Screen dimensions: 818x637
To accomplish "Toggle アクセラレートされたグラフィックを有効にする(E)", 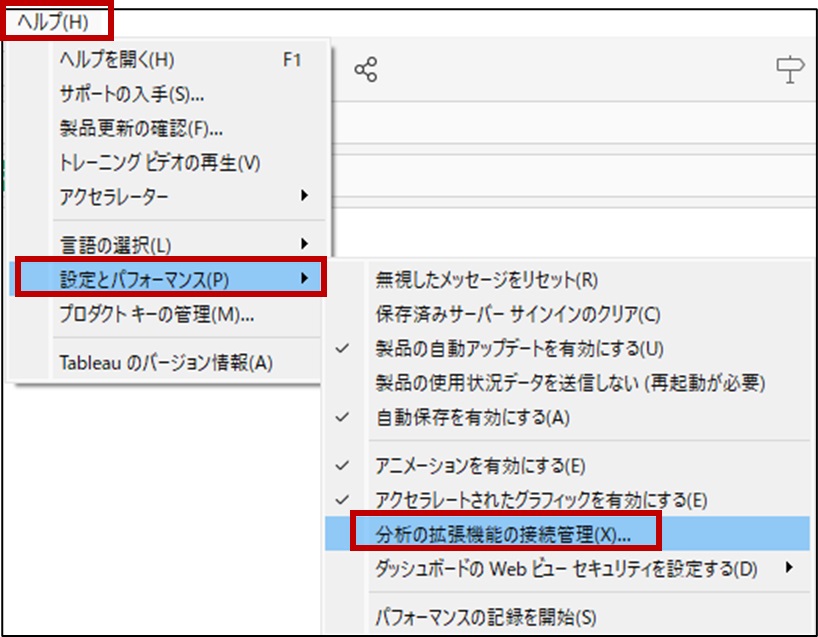I will [540, 499].
